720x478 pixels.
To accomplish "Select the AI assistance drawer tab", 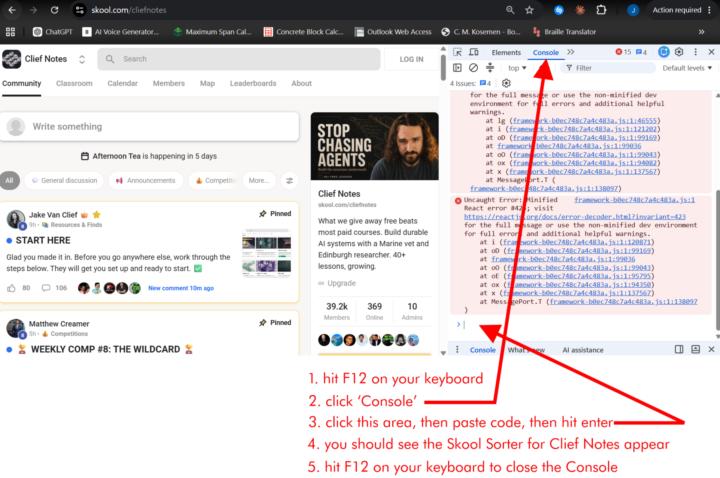I will click(583, 350).
